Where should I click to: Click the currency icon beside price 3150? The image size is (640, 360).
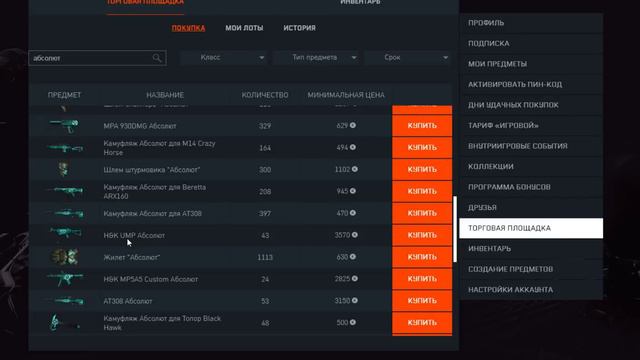355,300
